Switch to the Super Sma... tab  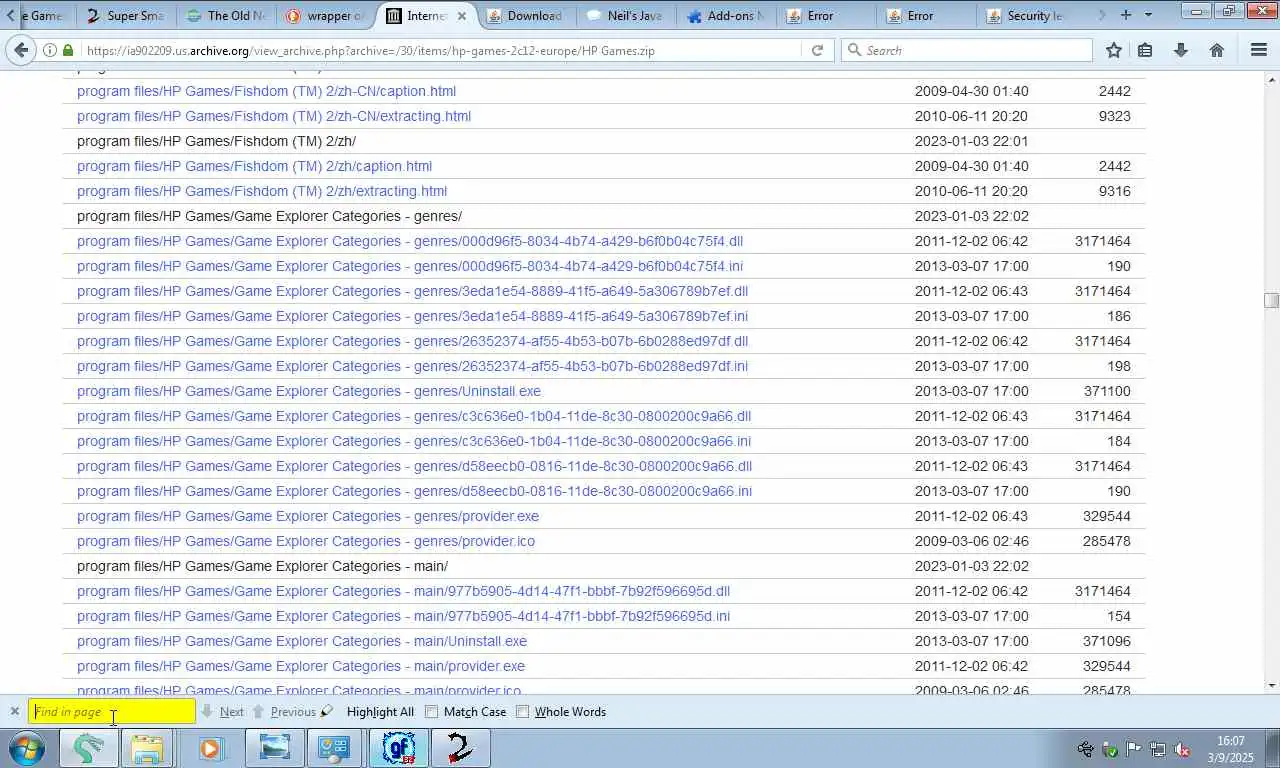click(124, 15)
